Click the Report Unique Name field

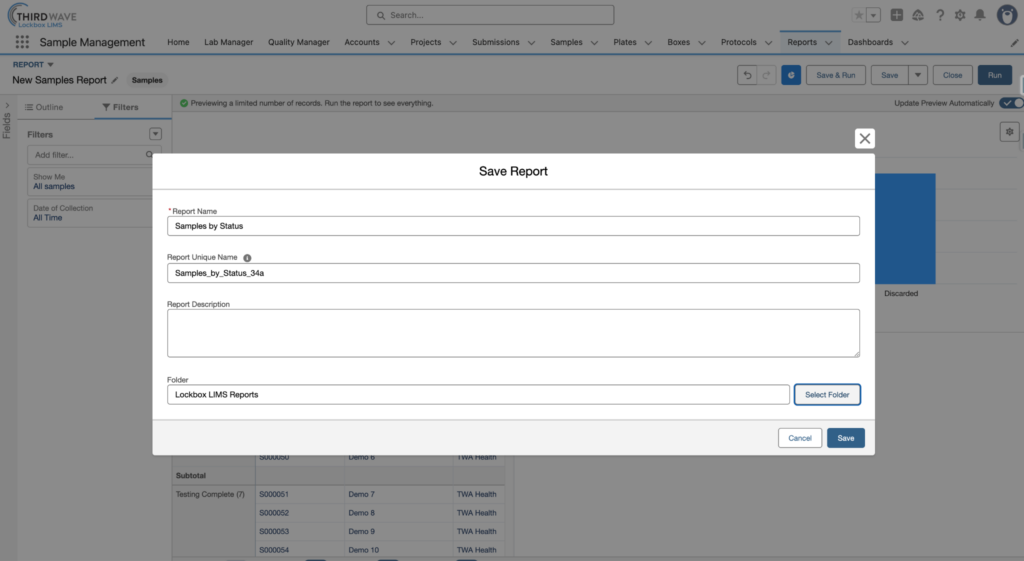513,273
